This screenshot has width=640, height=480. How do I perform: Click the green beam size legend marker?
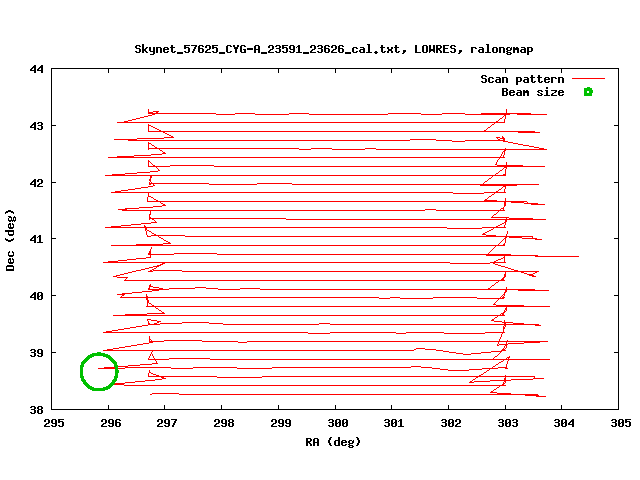588,92
